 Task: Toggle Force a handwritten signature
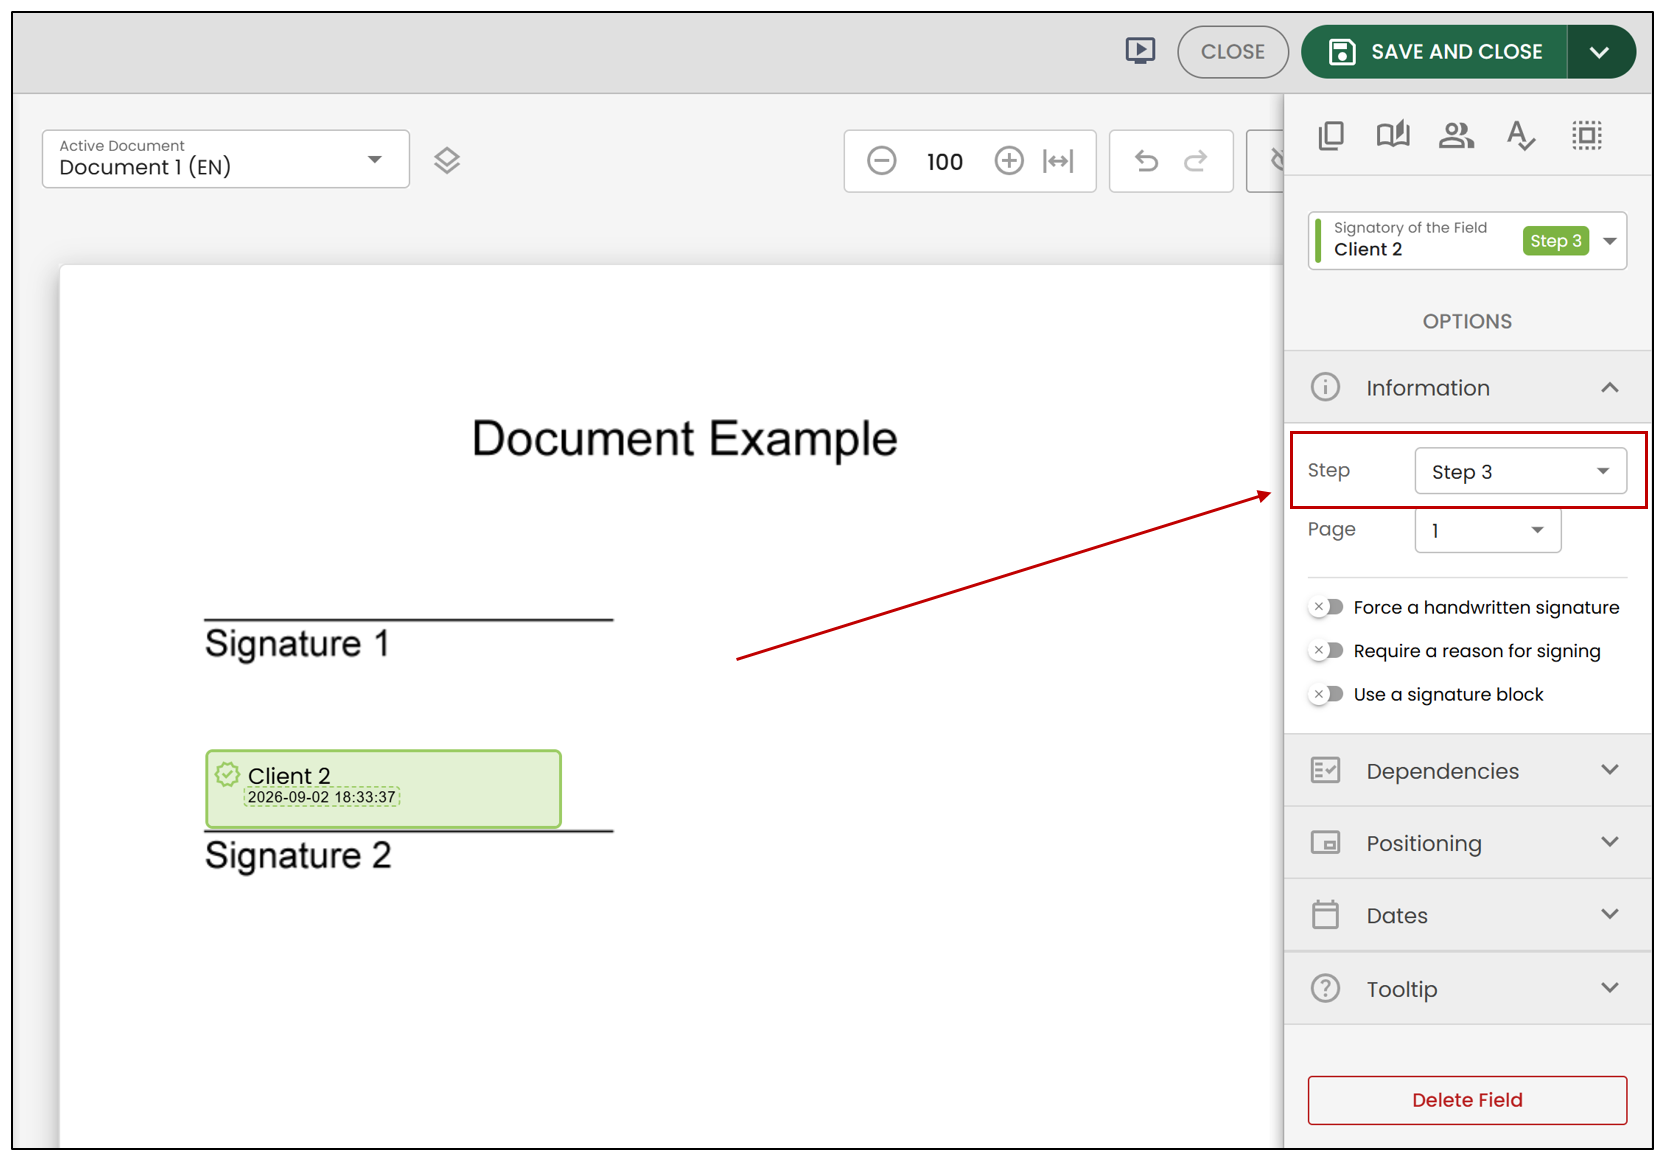pos(1326,607)
